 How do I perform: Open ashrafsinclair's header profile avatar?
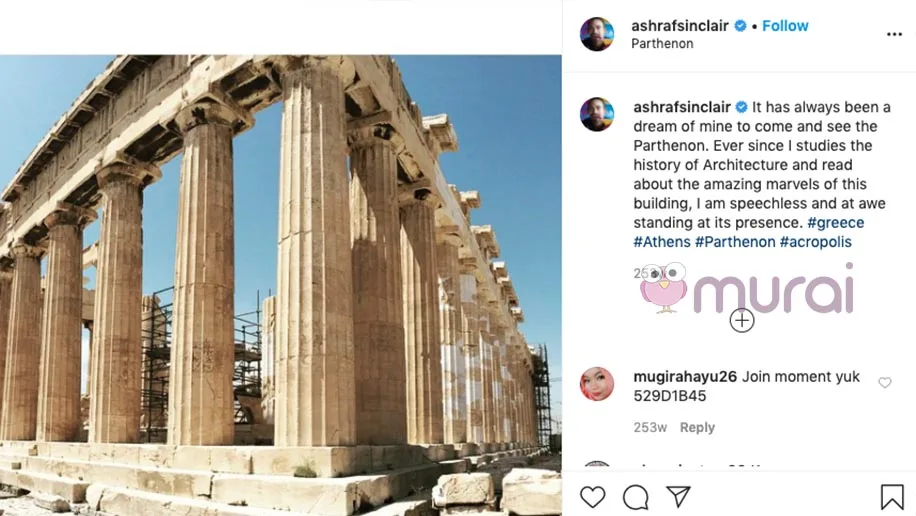pos(597,34)
